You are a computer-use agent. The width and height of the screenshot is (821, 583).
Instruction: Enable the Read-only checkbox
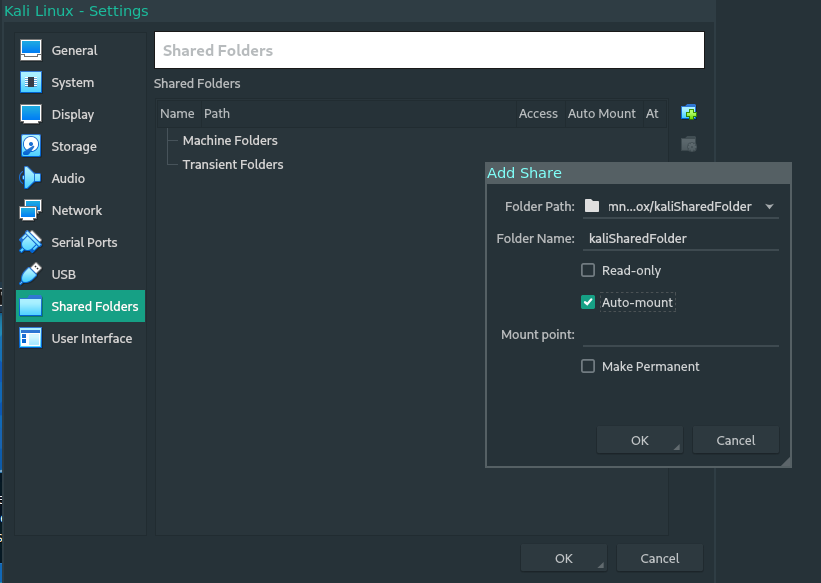click(588, 270)
